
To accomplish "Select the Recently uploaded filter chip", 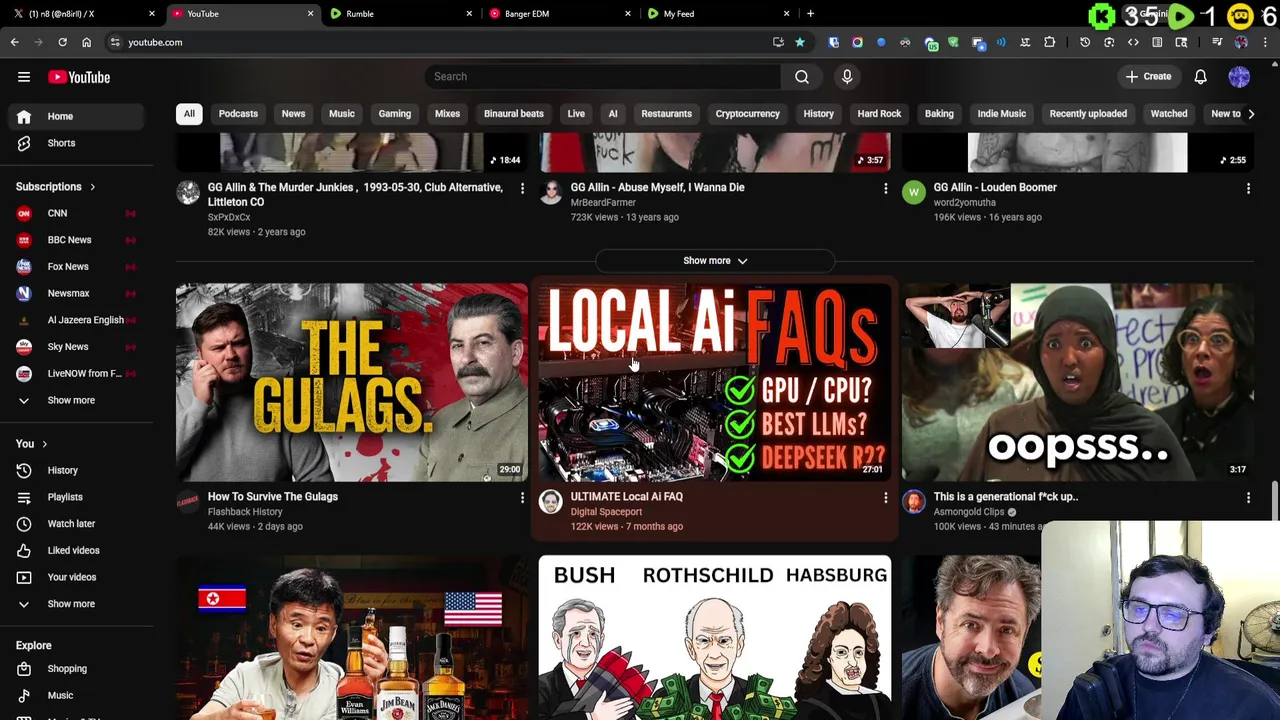I will (x=1088, y=114).
